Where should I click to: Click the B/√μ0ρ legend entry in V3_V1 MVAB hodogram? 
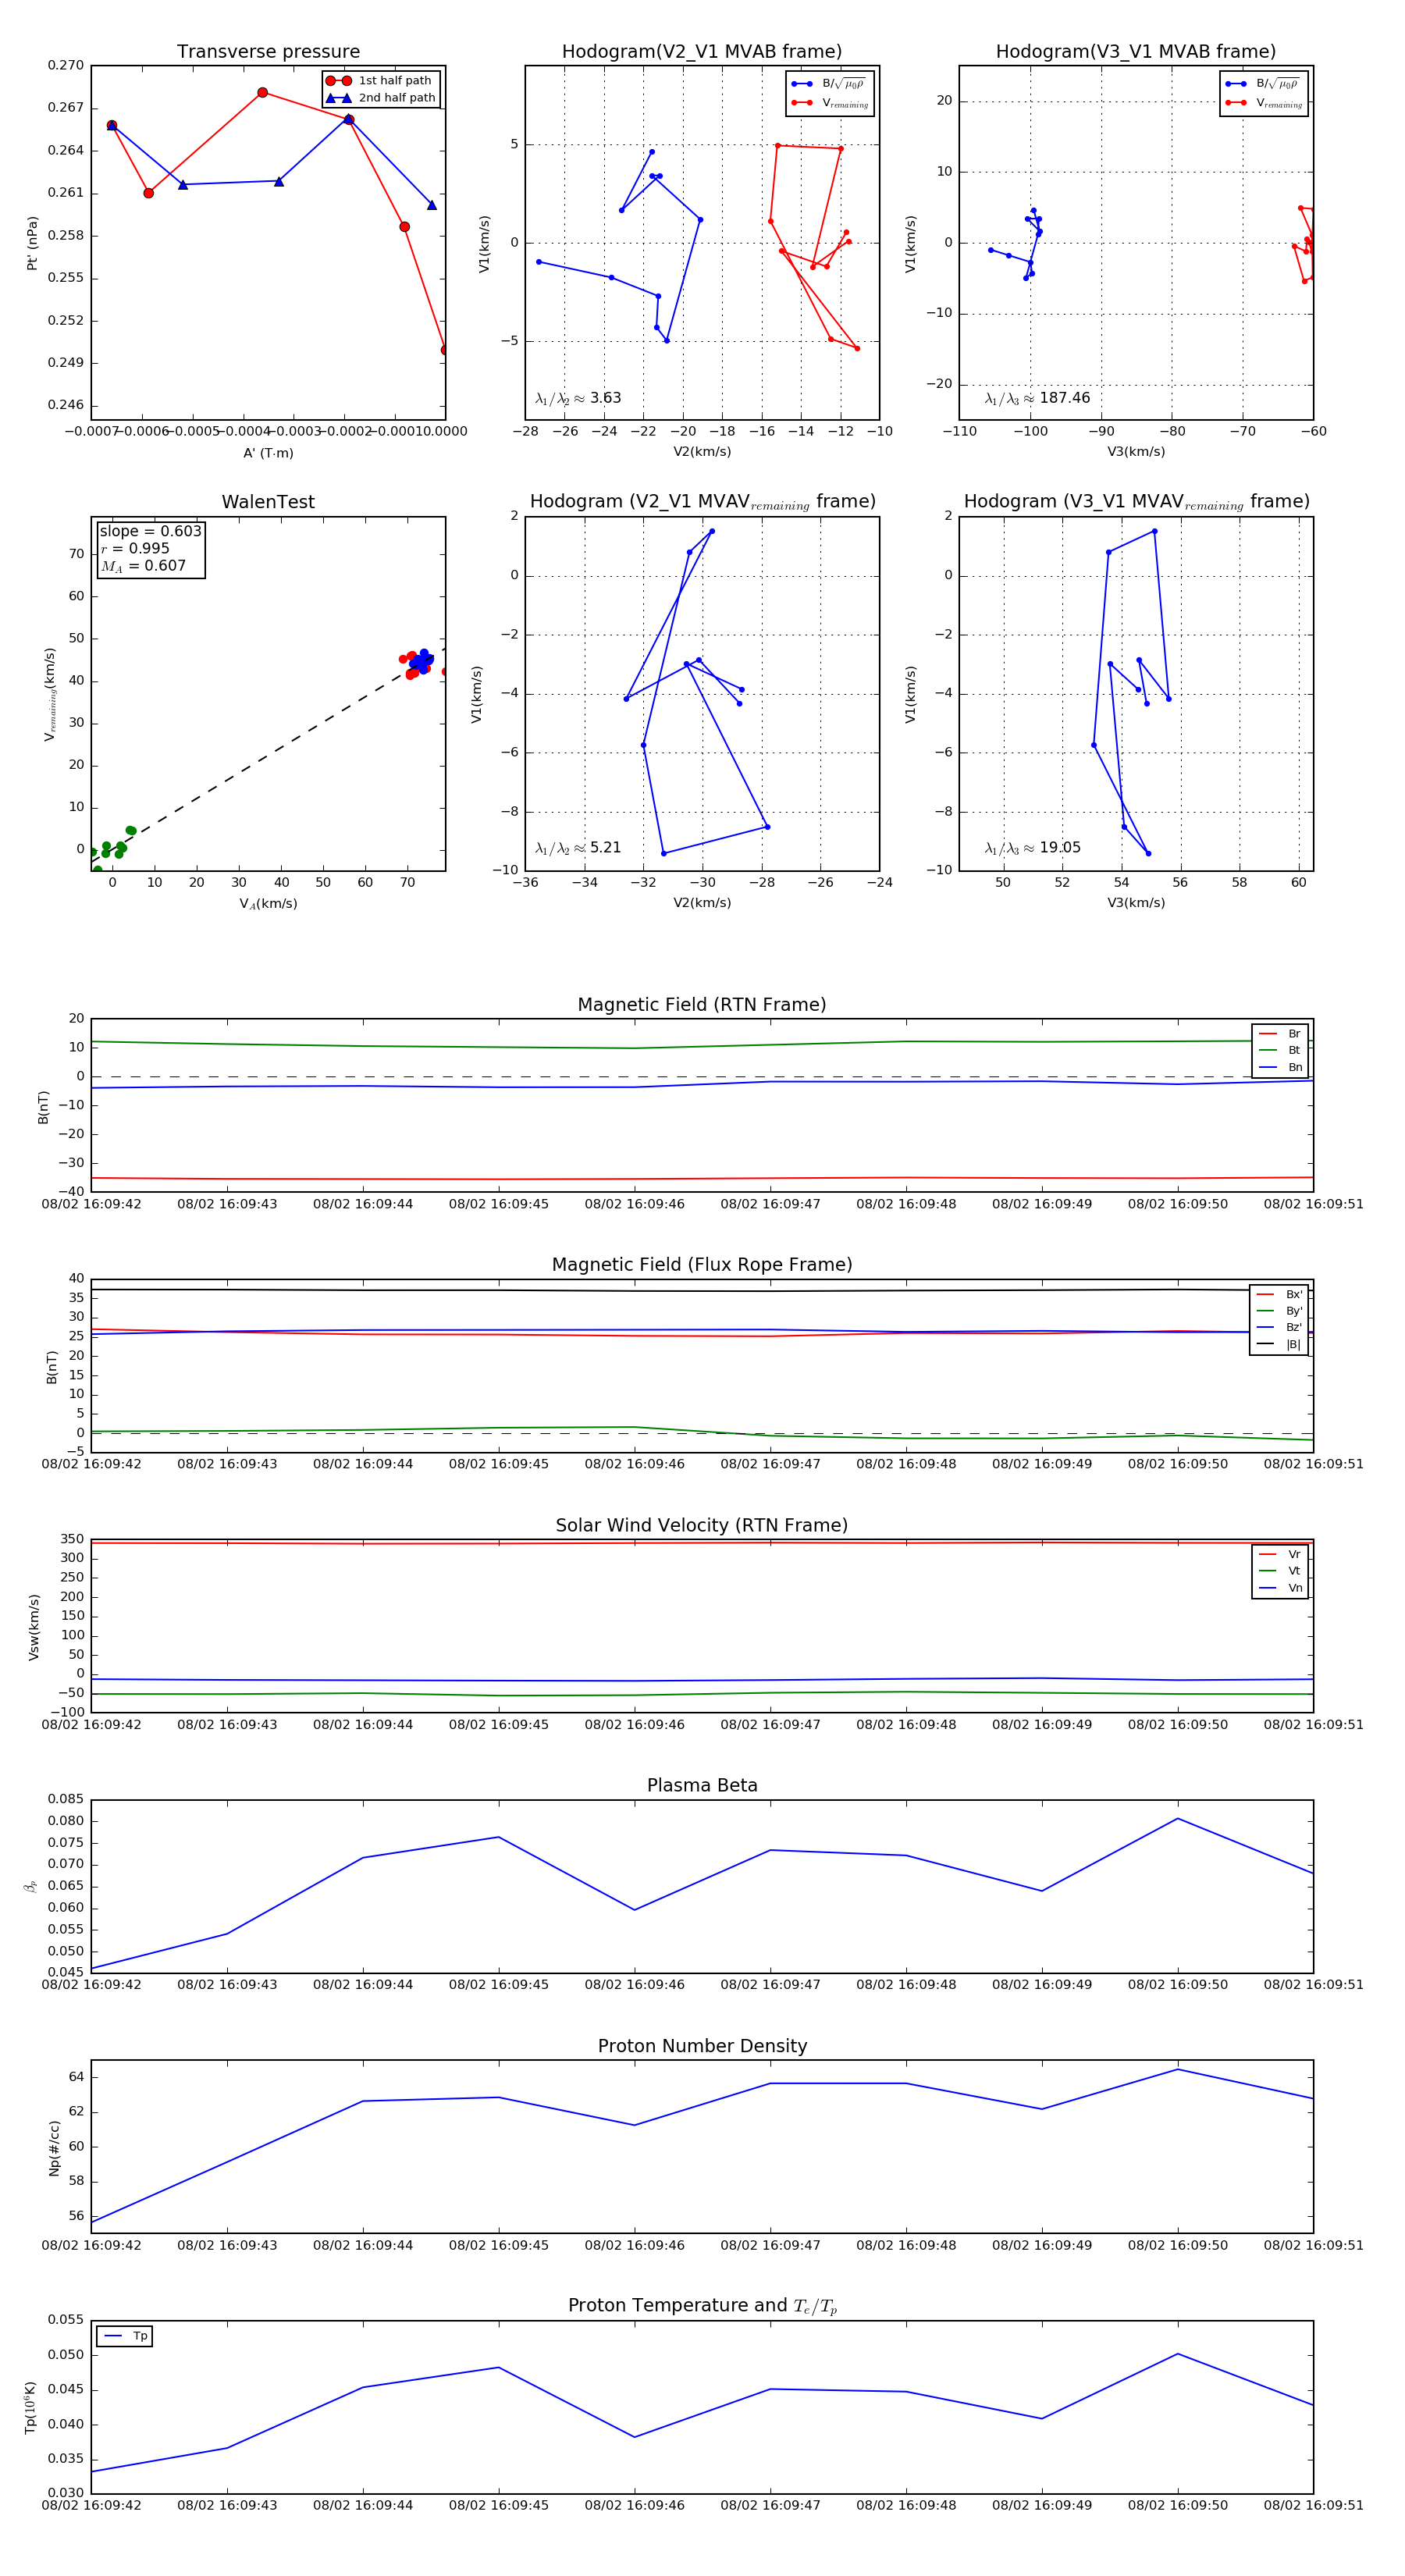[1264, 84]
